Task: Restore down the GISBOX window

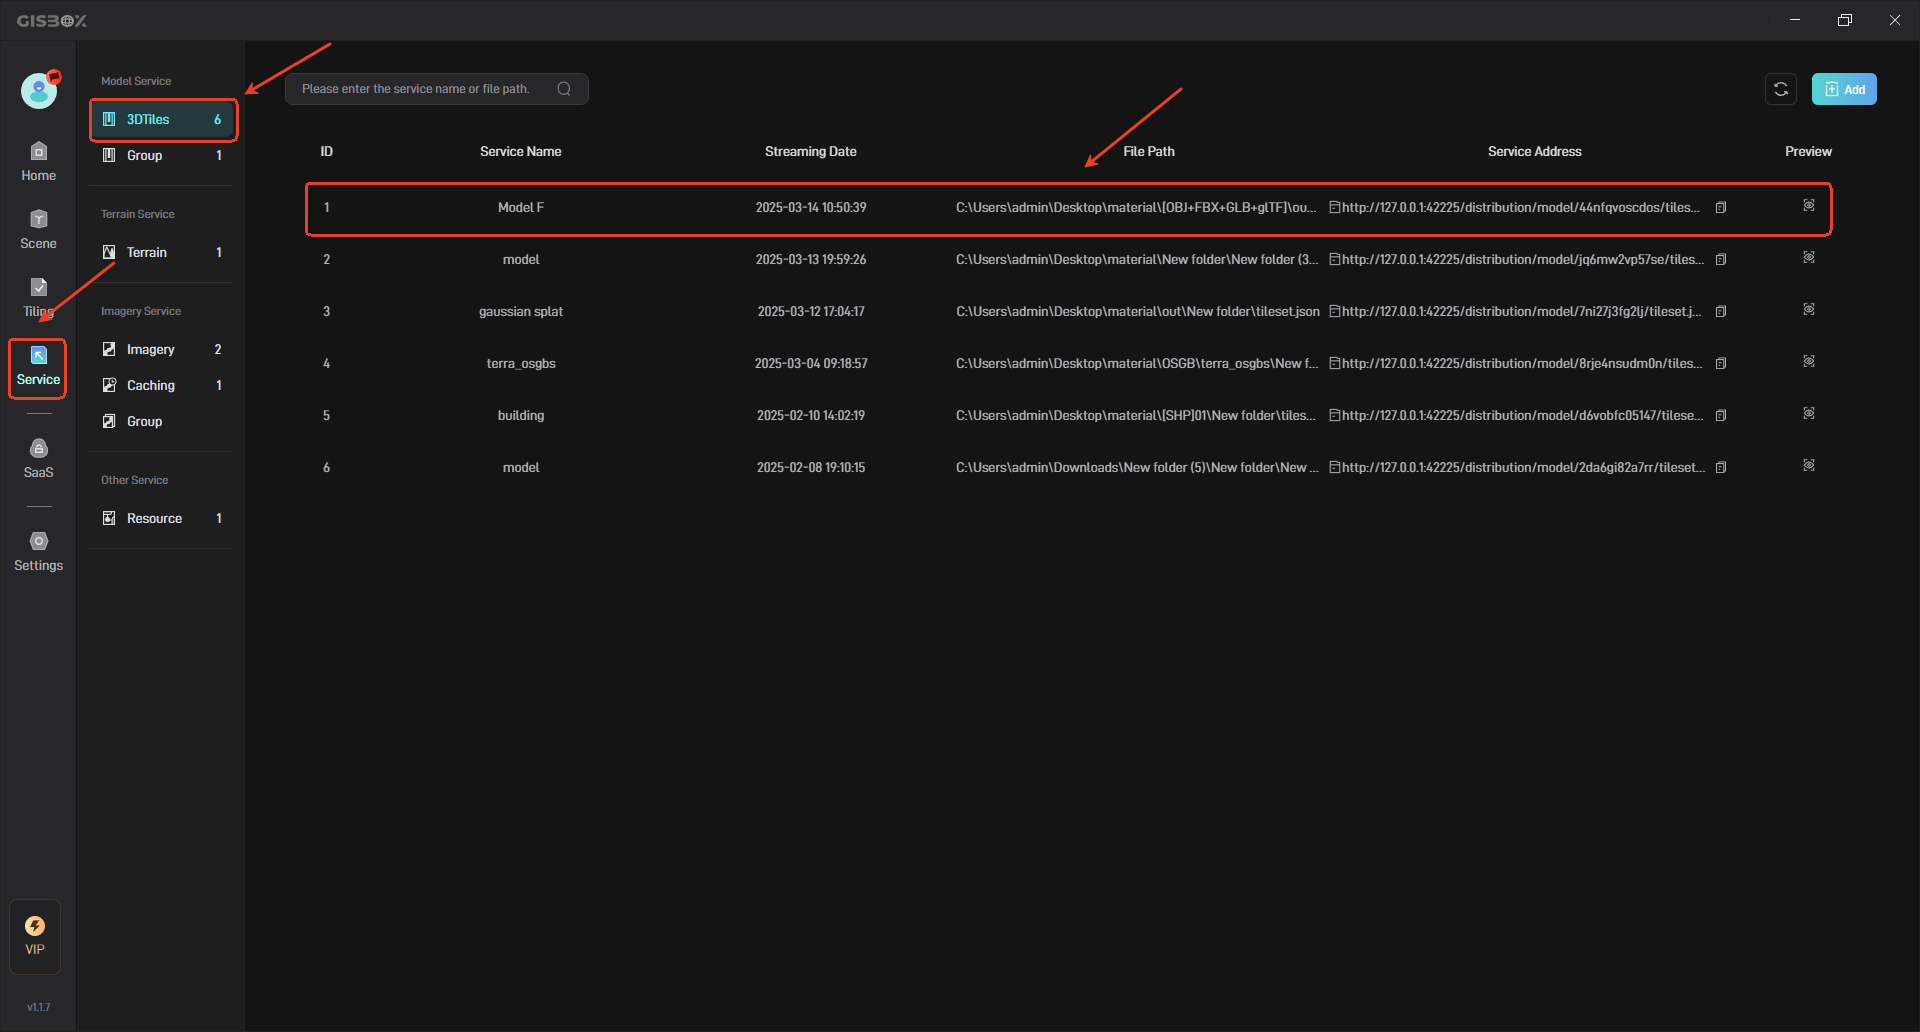Action: [1845, 20]
